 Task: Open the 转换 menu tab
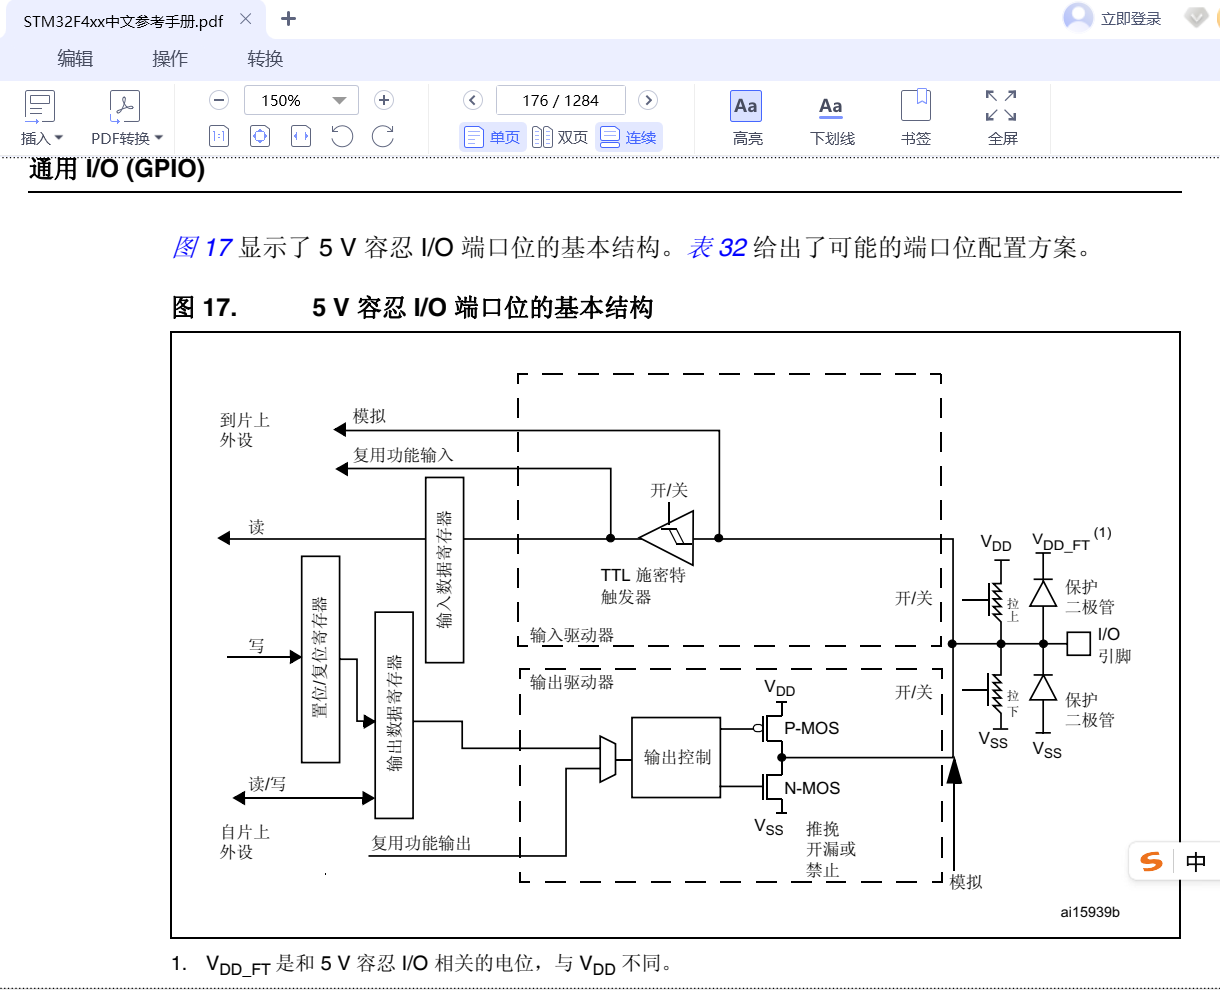[265, 59]
